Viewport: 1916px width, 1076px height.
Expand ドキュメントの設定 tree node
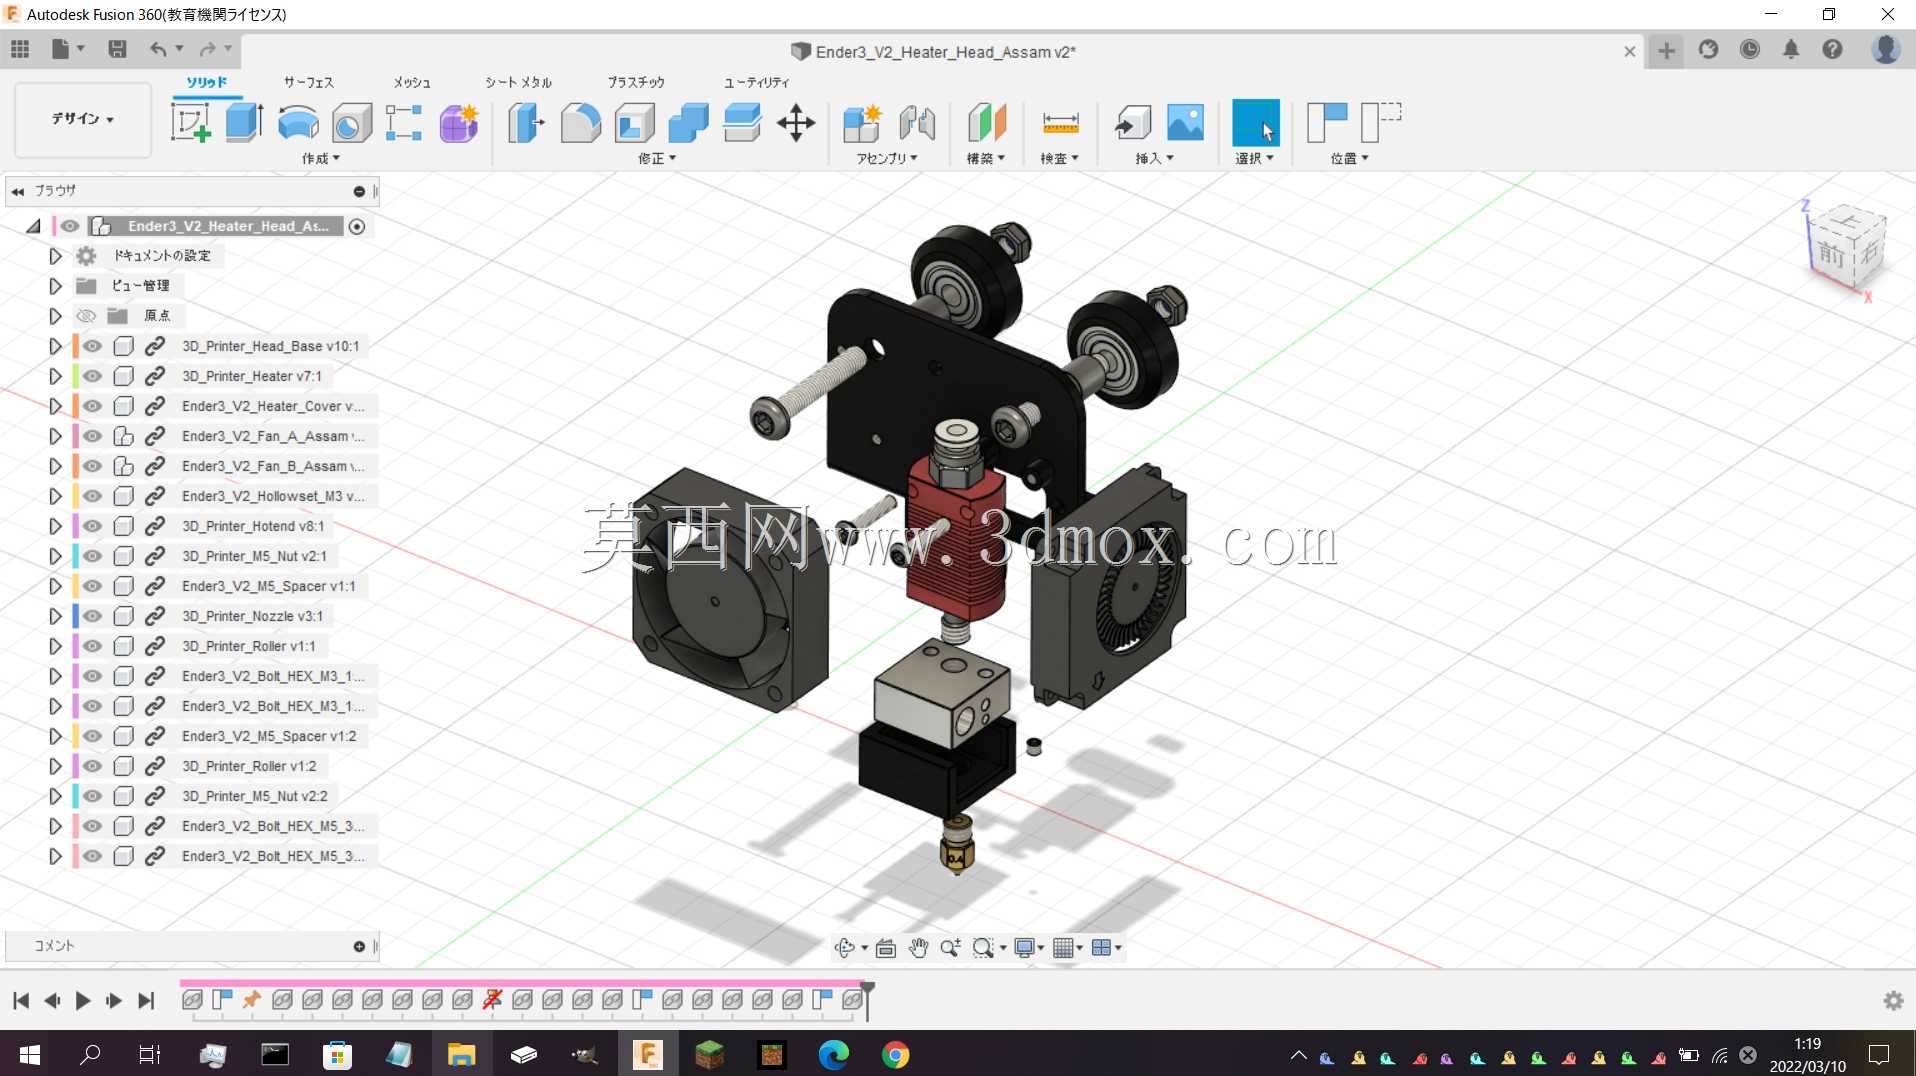55,256
